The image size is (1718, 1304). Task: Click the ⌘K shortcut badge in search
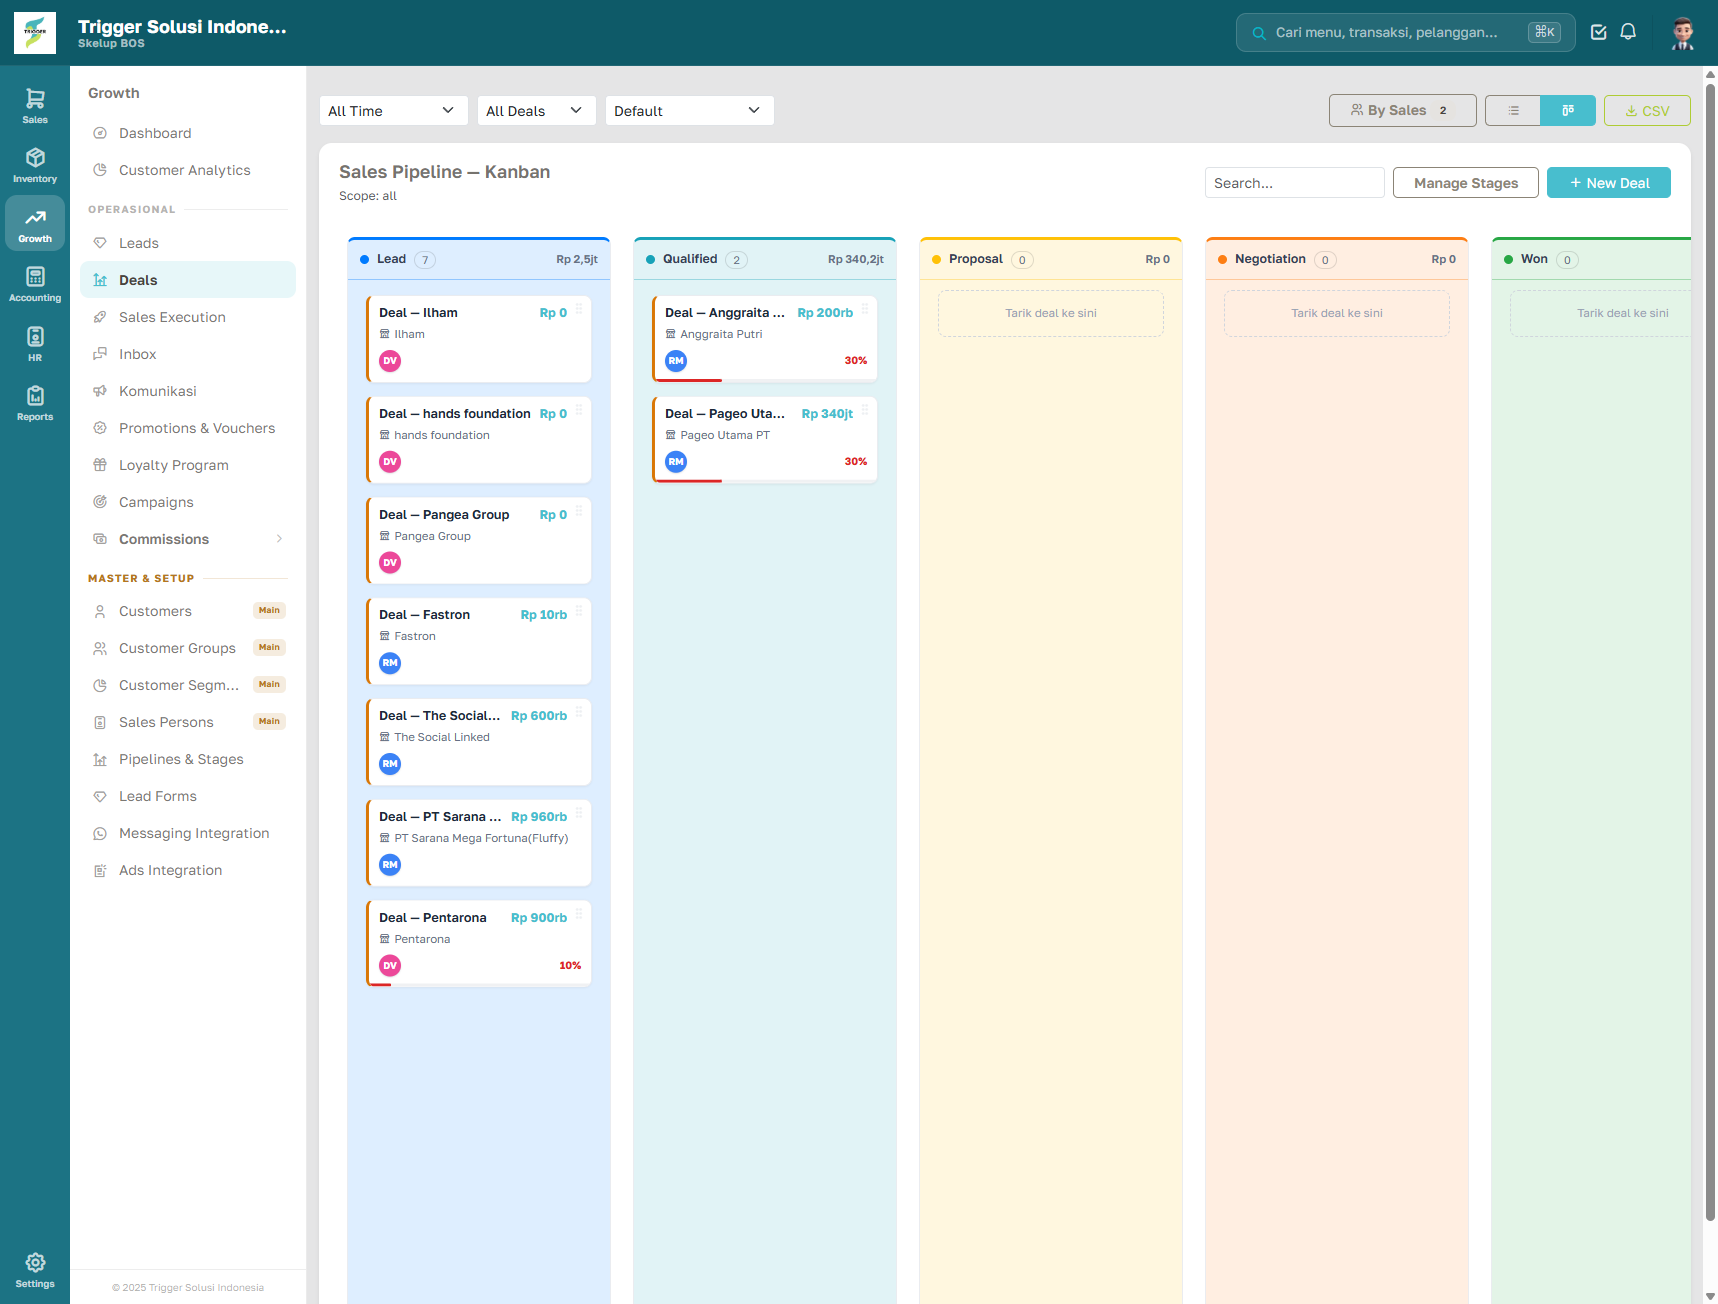[x=1544, y=32]
